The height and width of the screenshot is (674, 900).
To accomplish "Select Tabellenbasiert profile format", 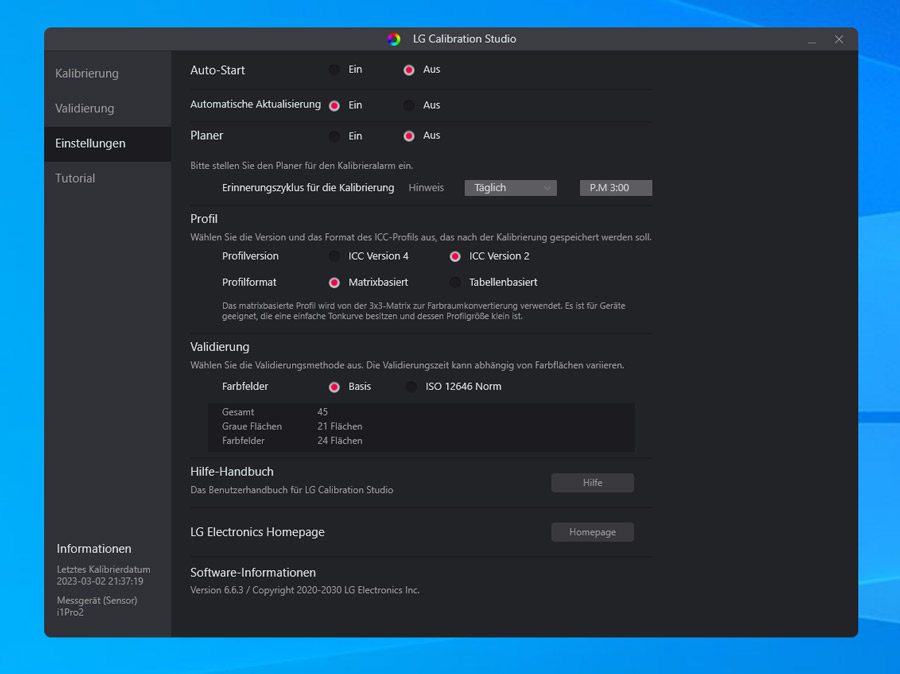I will [x=455, y=282].
